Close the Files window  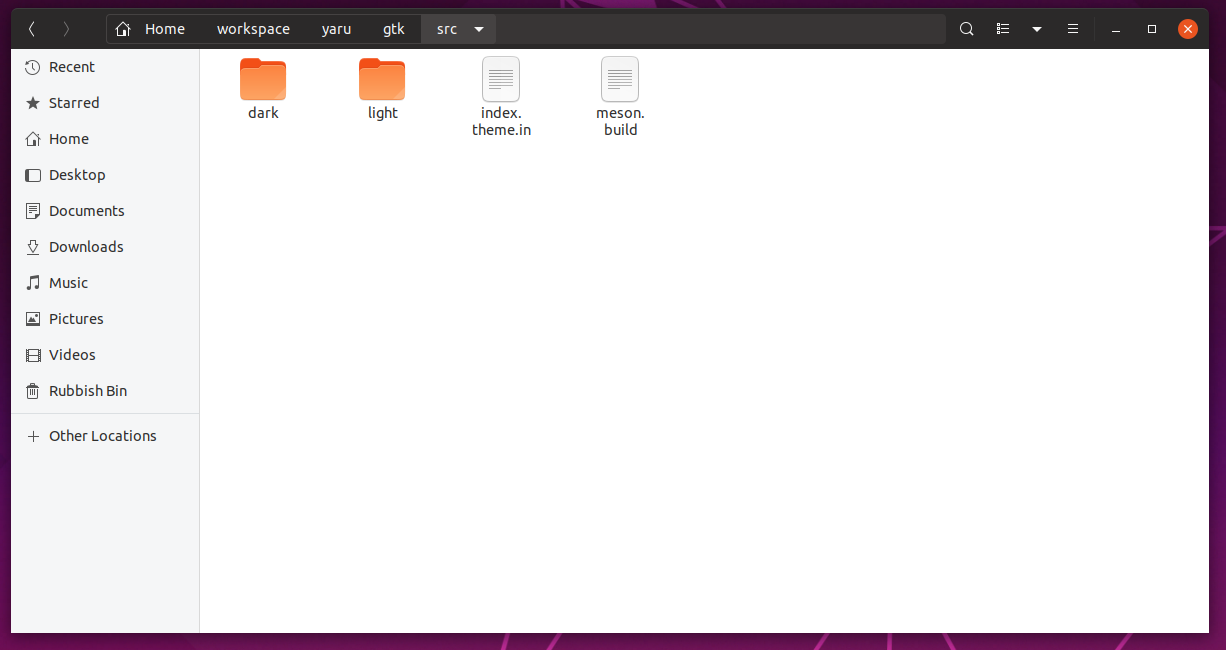pyautogui.click(x=1188, y=29)
